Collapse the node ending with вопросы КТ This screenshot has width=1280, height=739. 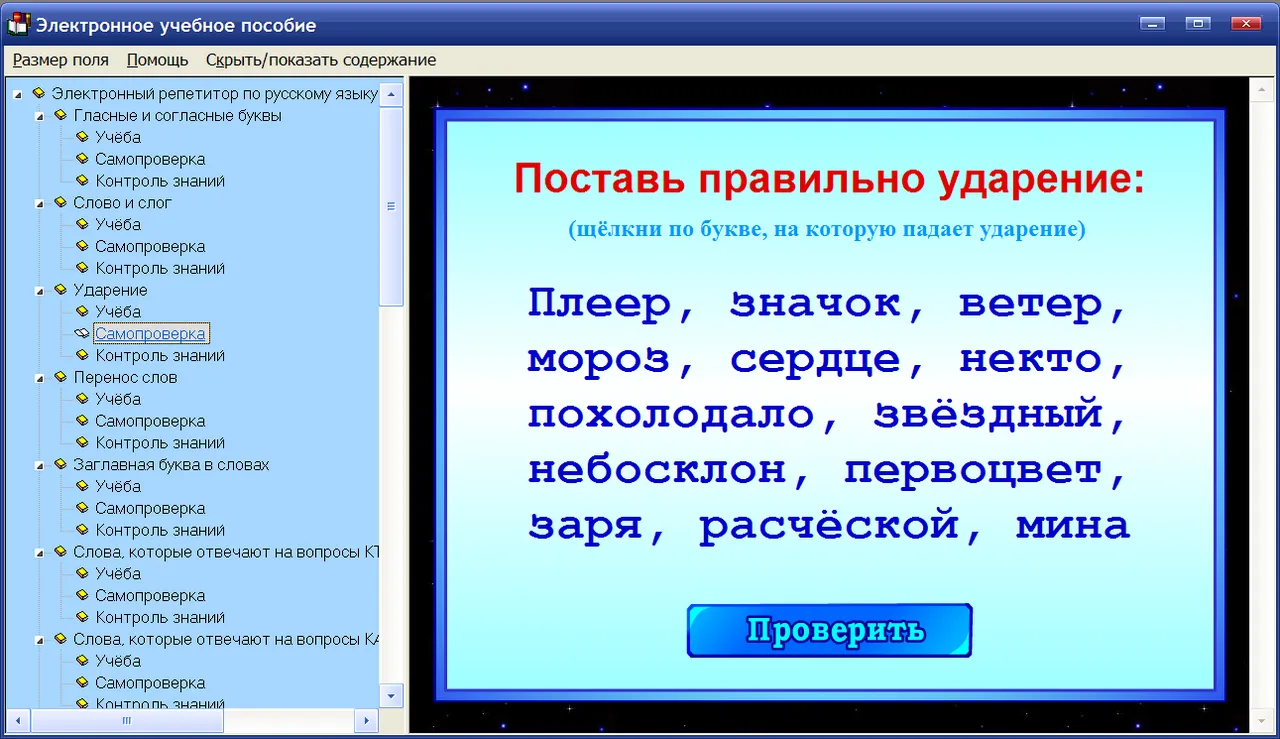coord(40,553)
